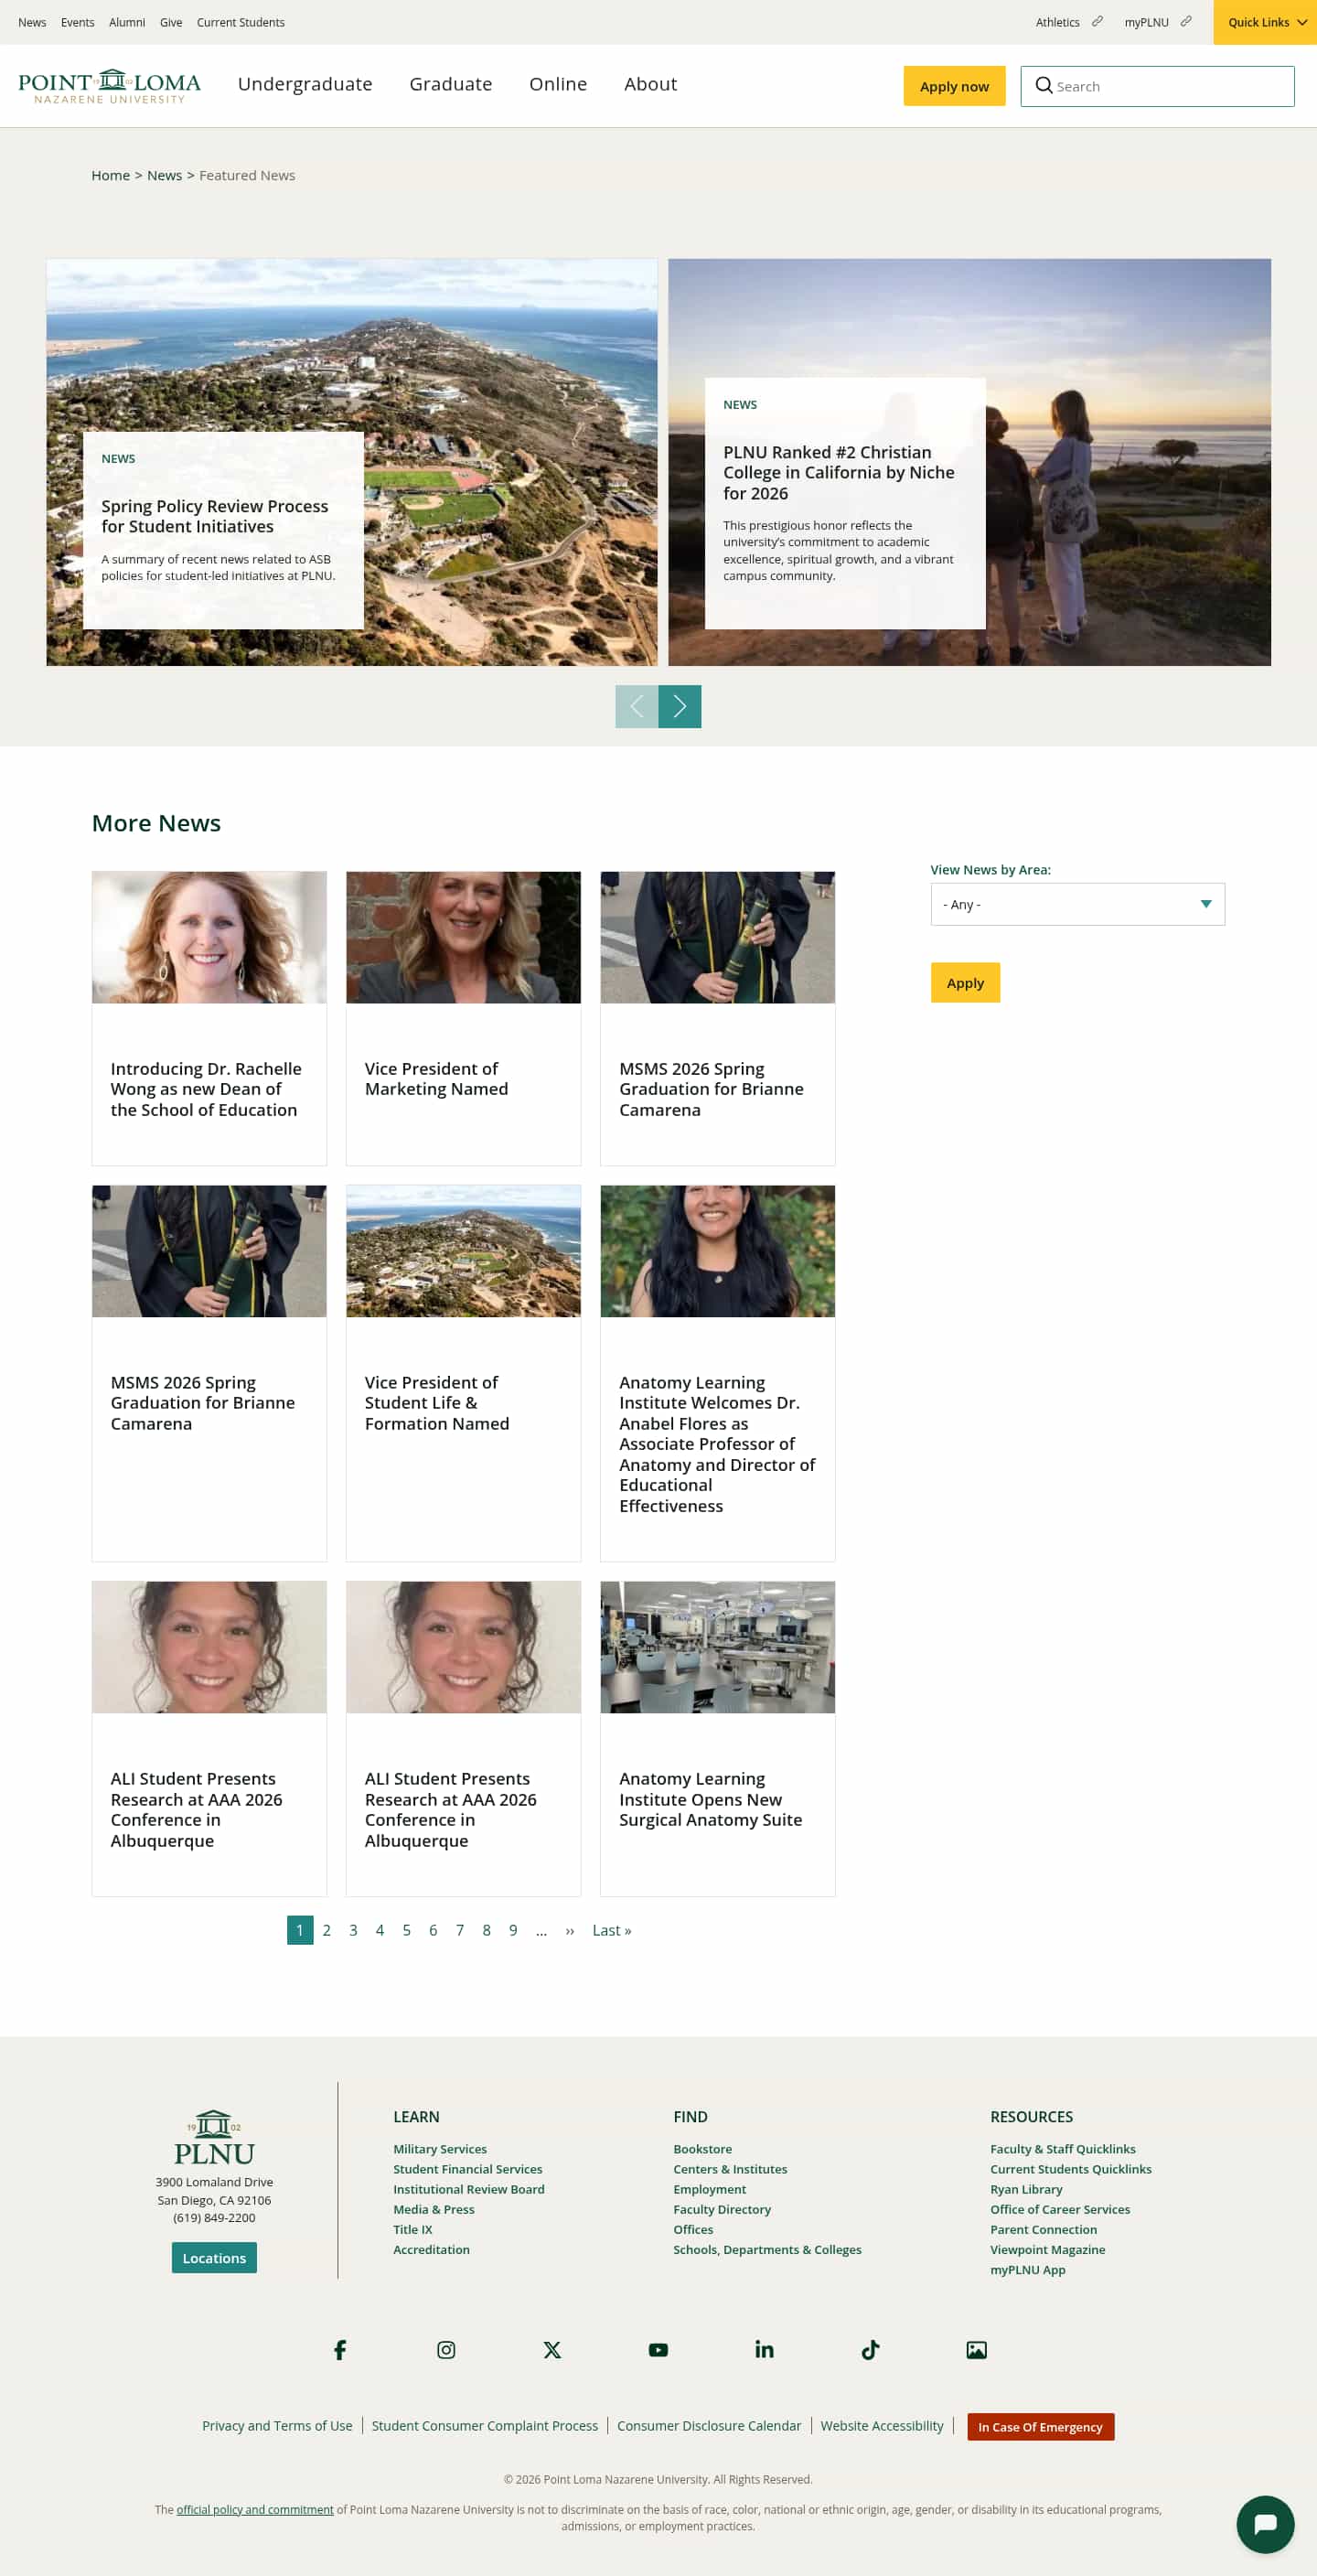Click the Apply now button

point(954,86)
